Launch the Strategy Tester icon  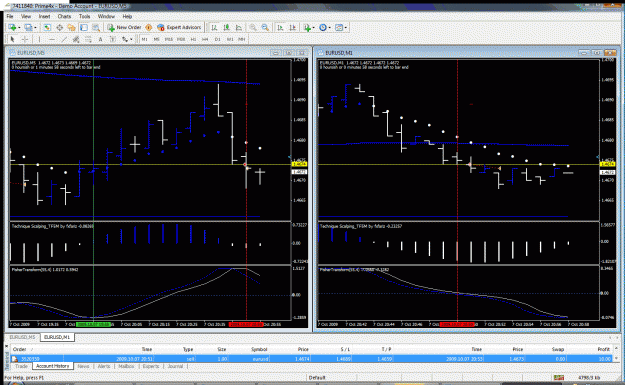pos(96,28)
